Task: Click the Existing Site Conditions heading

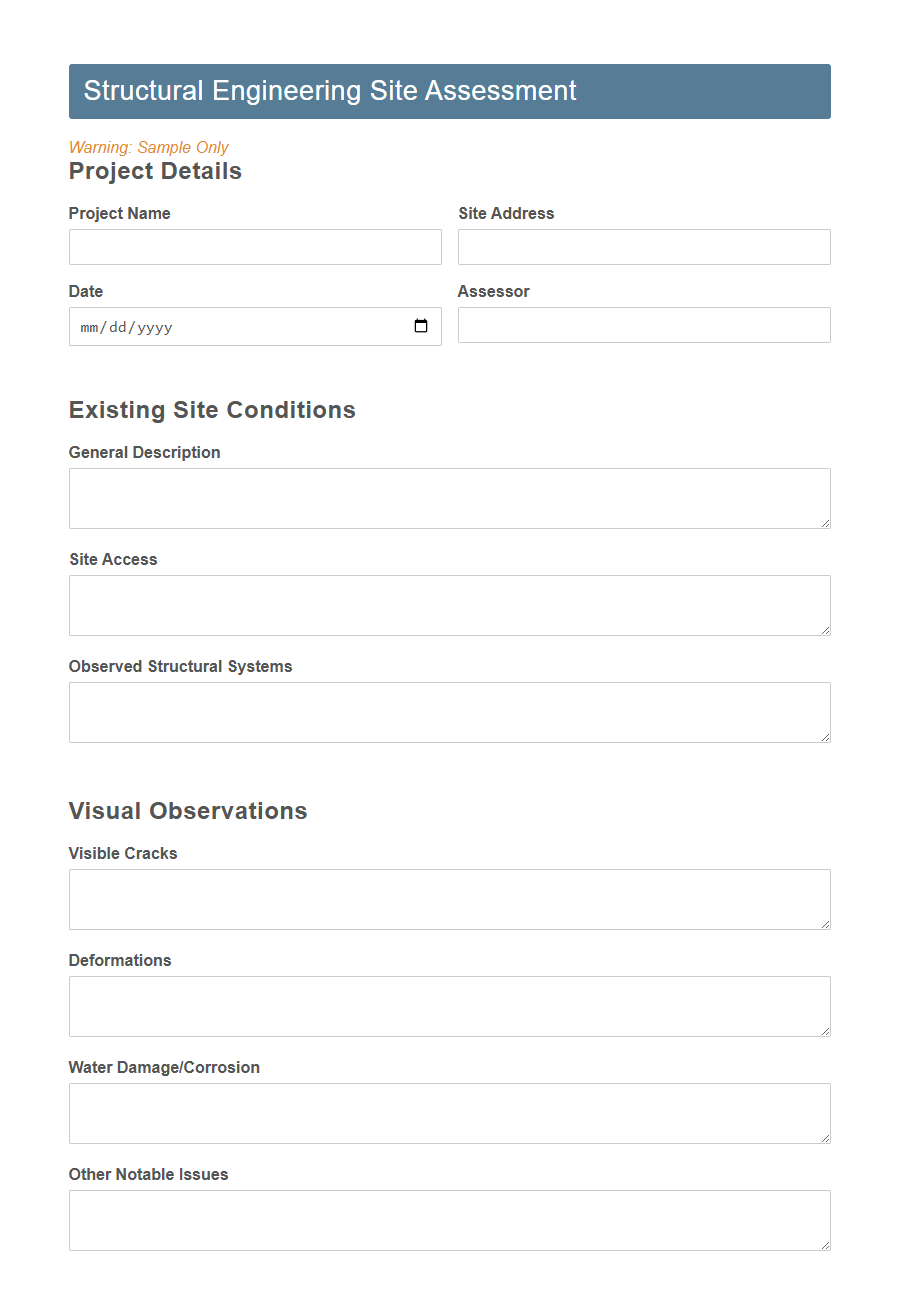Action: coord(211,410)
